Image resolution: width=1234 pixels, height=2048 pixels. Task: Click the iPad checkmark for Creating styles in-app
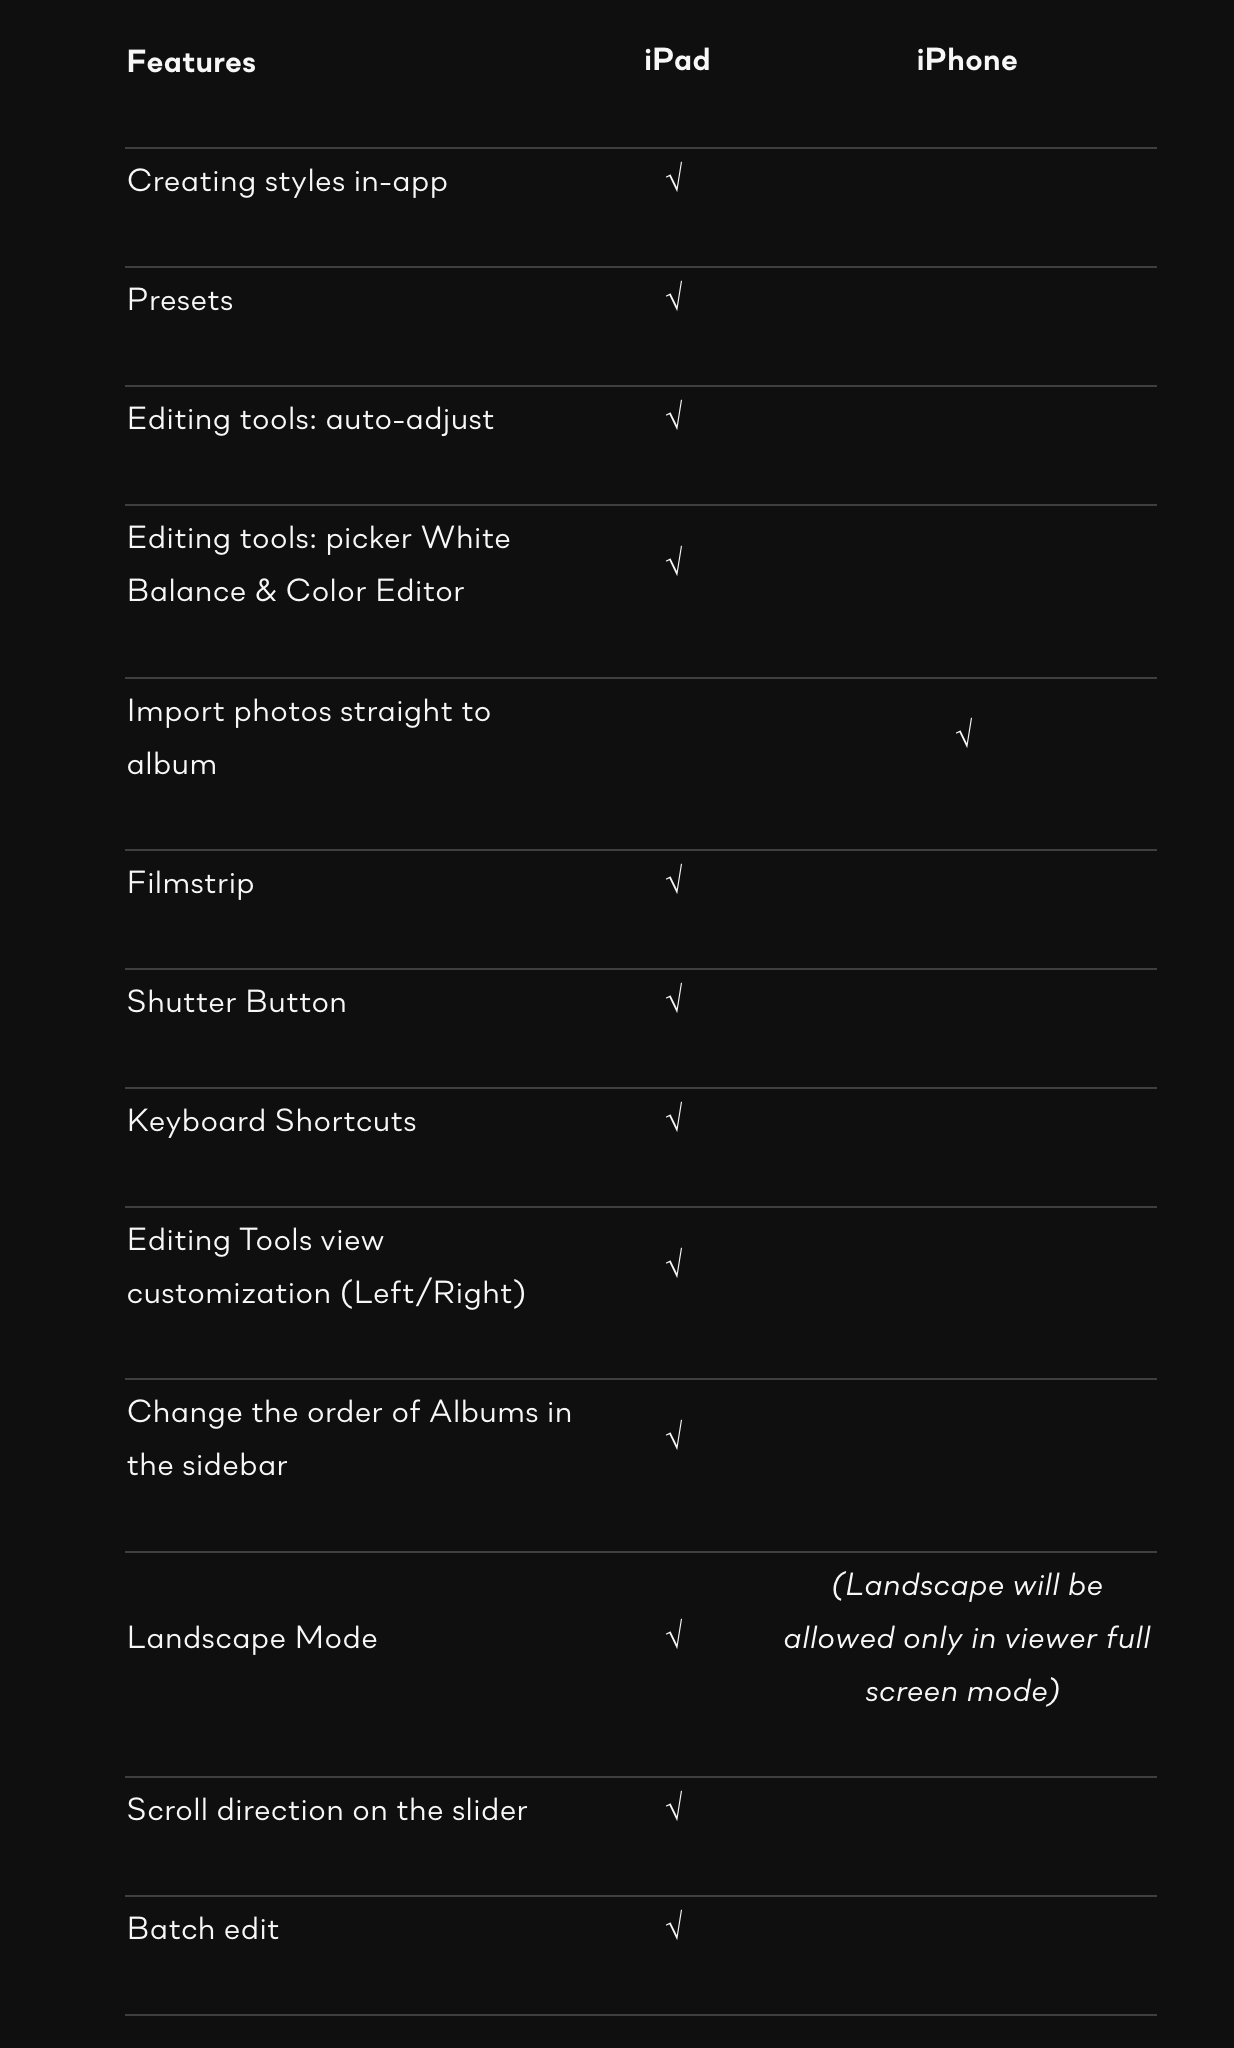(675, 180)
